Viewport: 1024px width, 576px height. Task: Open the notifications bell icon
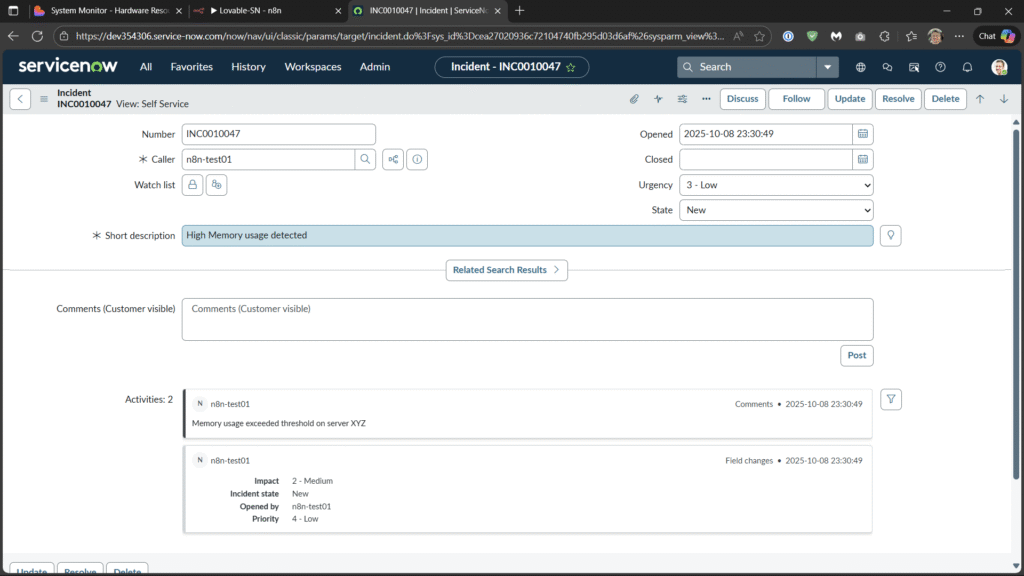pyautogui.click(x=967, y=67)
